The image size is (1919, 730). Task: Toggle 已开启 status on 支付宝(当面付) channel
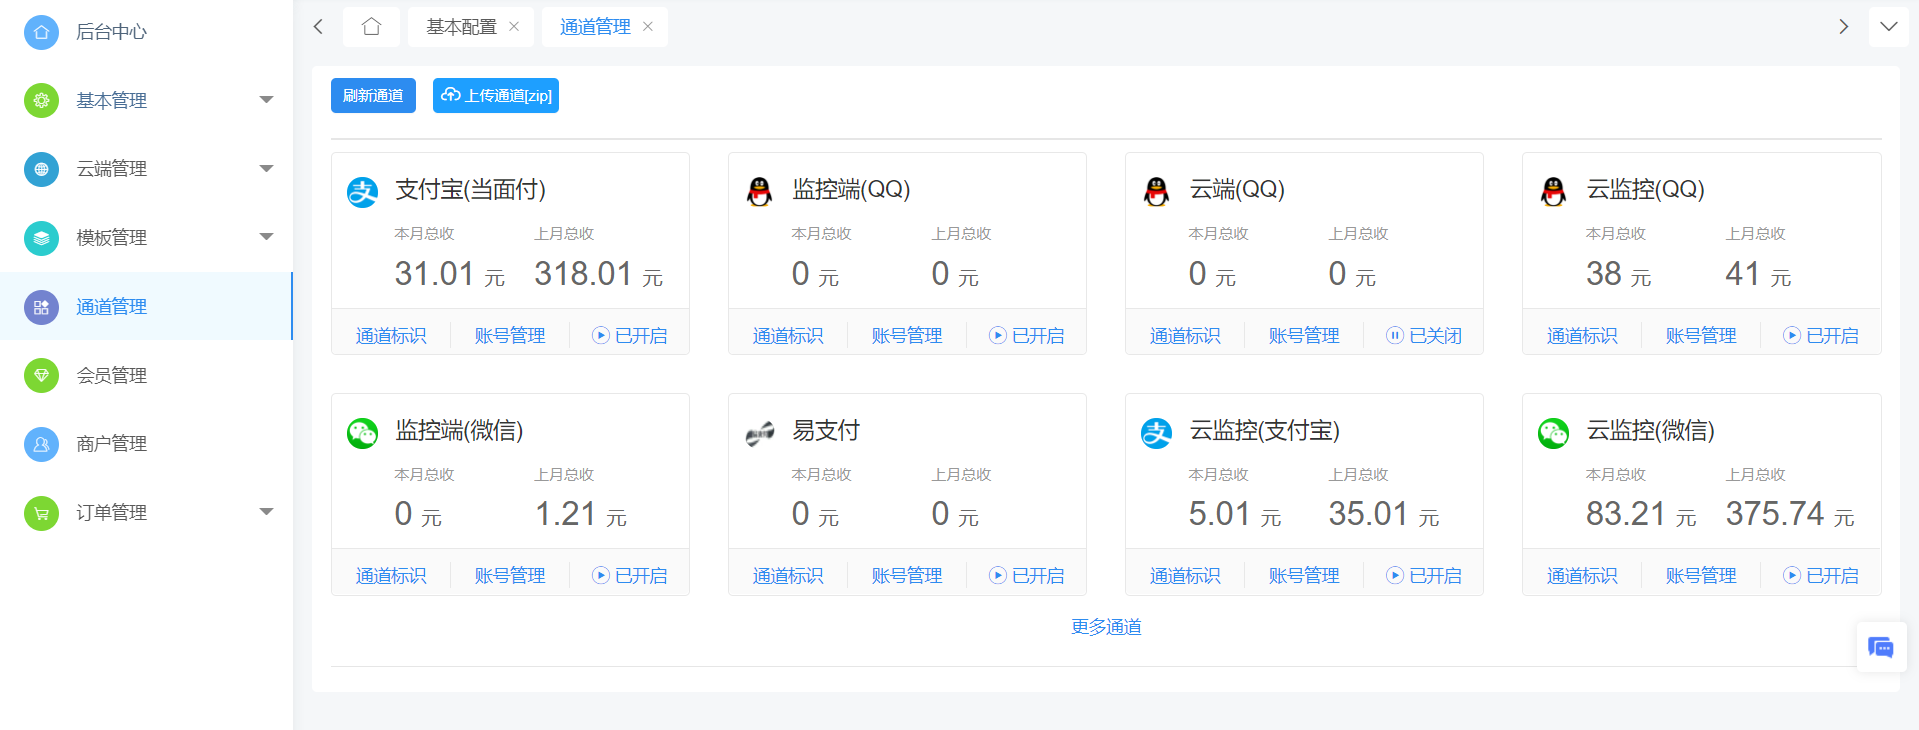(630, 336)
